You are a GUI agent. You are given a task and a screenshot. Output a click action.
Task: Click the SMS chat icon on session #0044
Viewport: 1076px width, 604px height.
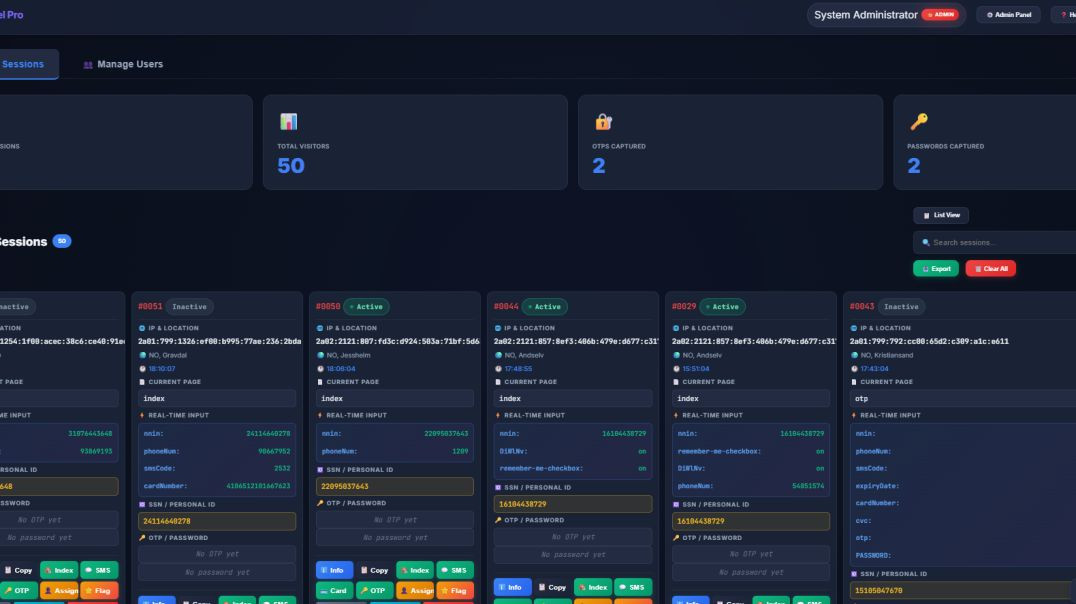[x=635, y=587]
